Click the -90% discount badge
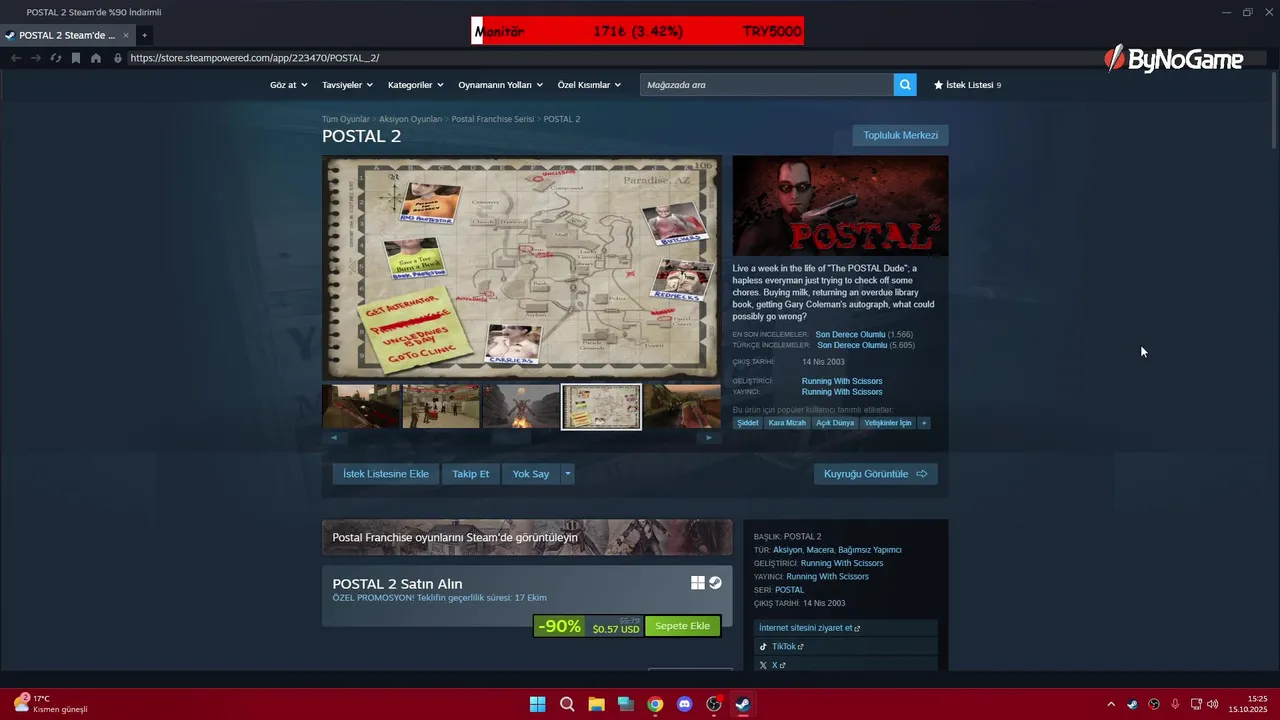The height and width of the screenshot is (720, 1280). (559, 626)
